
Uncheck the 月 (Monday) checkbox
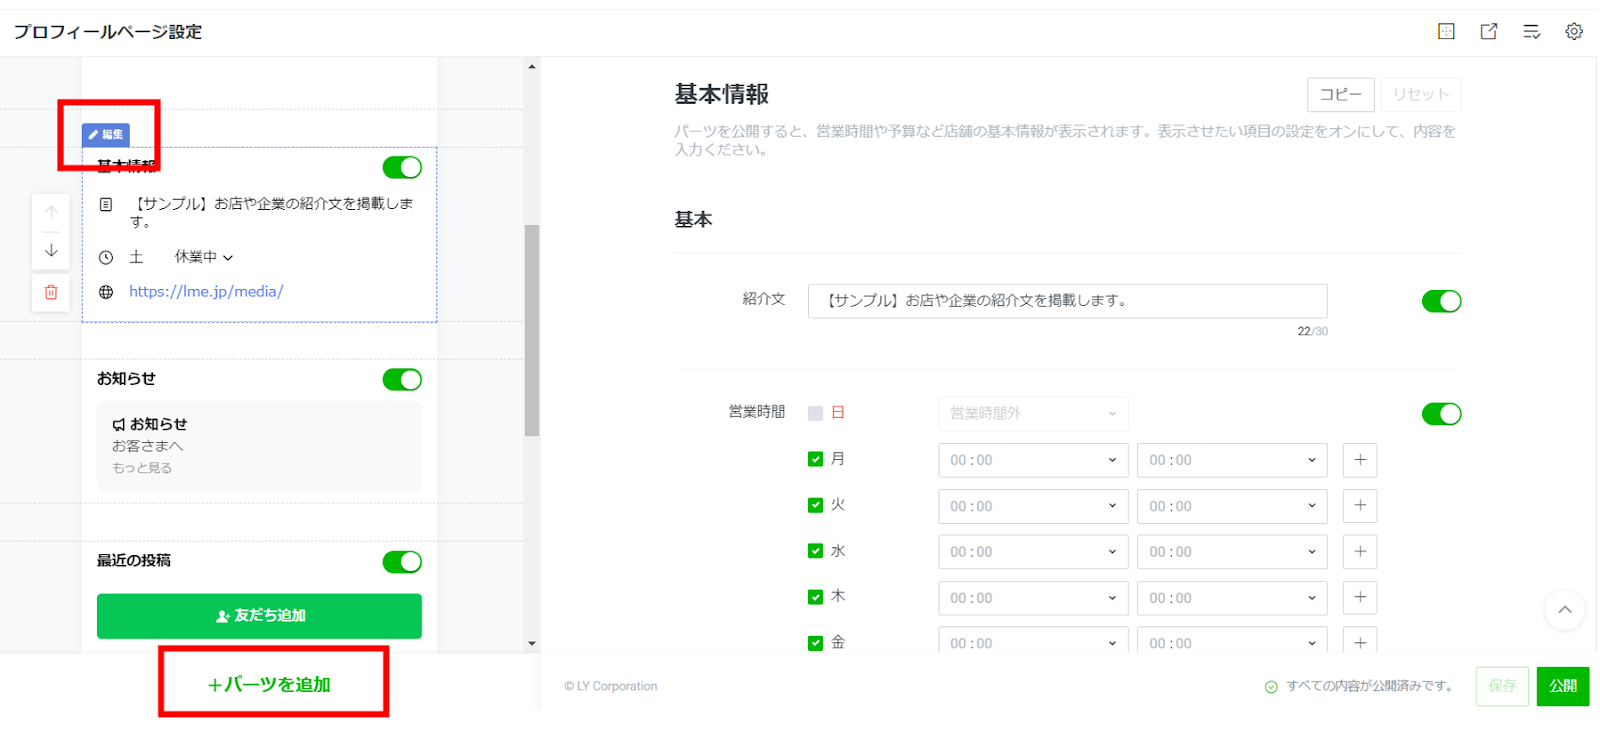pos(815,459)
